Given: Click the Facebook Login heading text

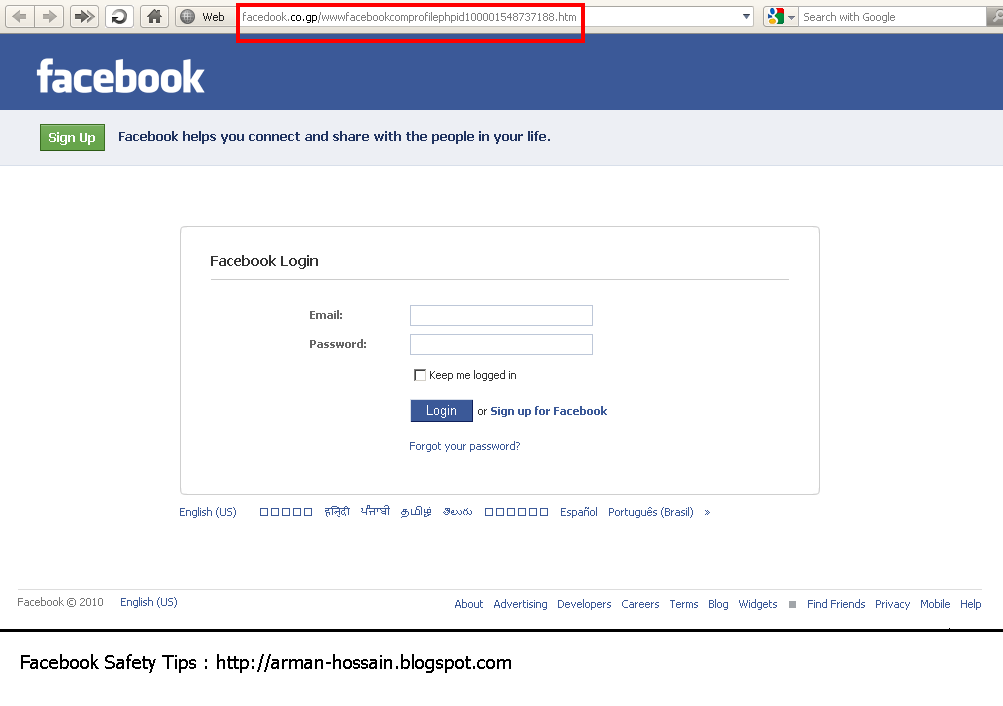Looking at the screenshot, I should tap(264, 261).
